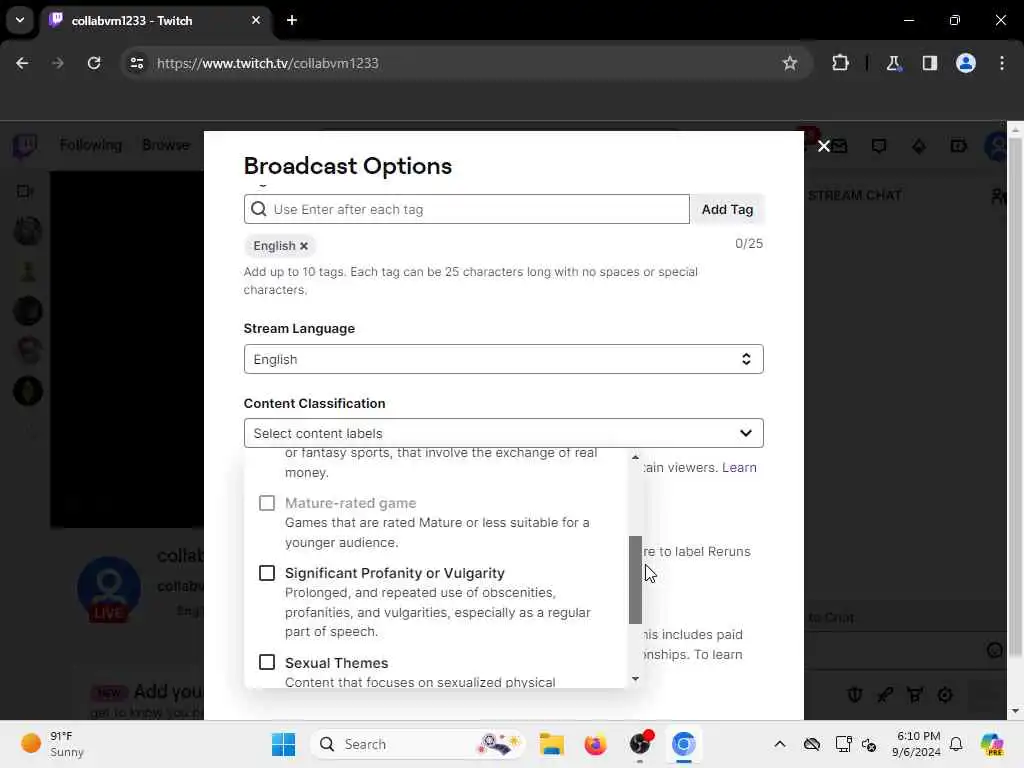Open OBS Studio from the taskbar

(x=639, y=744)
